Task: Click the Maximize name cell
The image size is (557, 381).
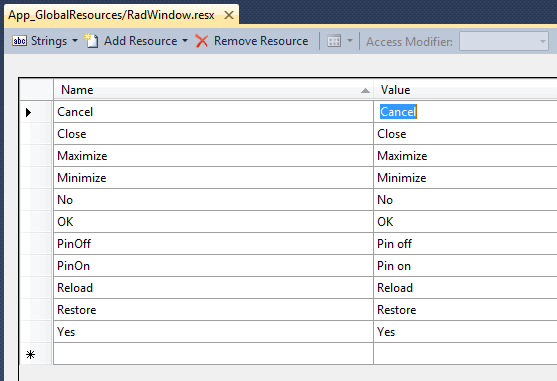Action: 213,156
